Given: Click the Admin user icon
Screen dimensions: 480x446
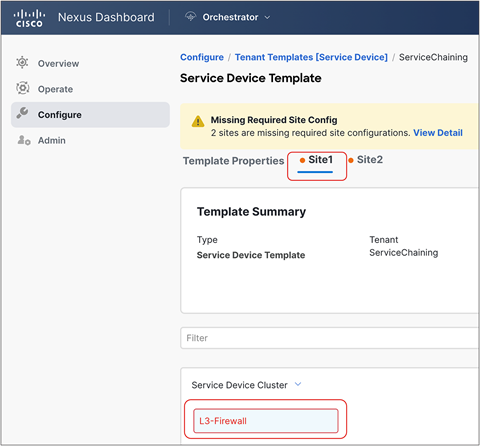Looking at the screenshot, I should click(24, 140).
